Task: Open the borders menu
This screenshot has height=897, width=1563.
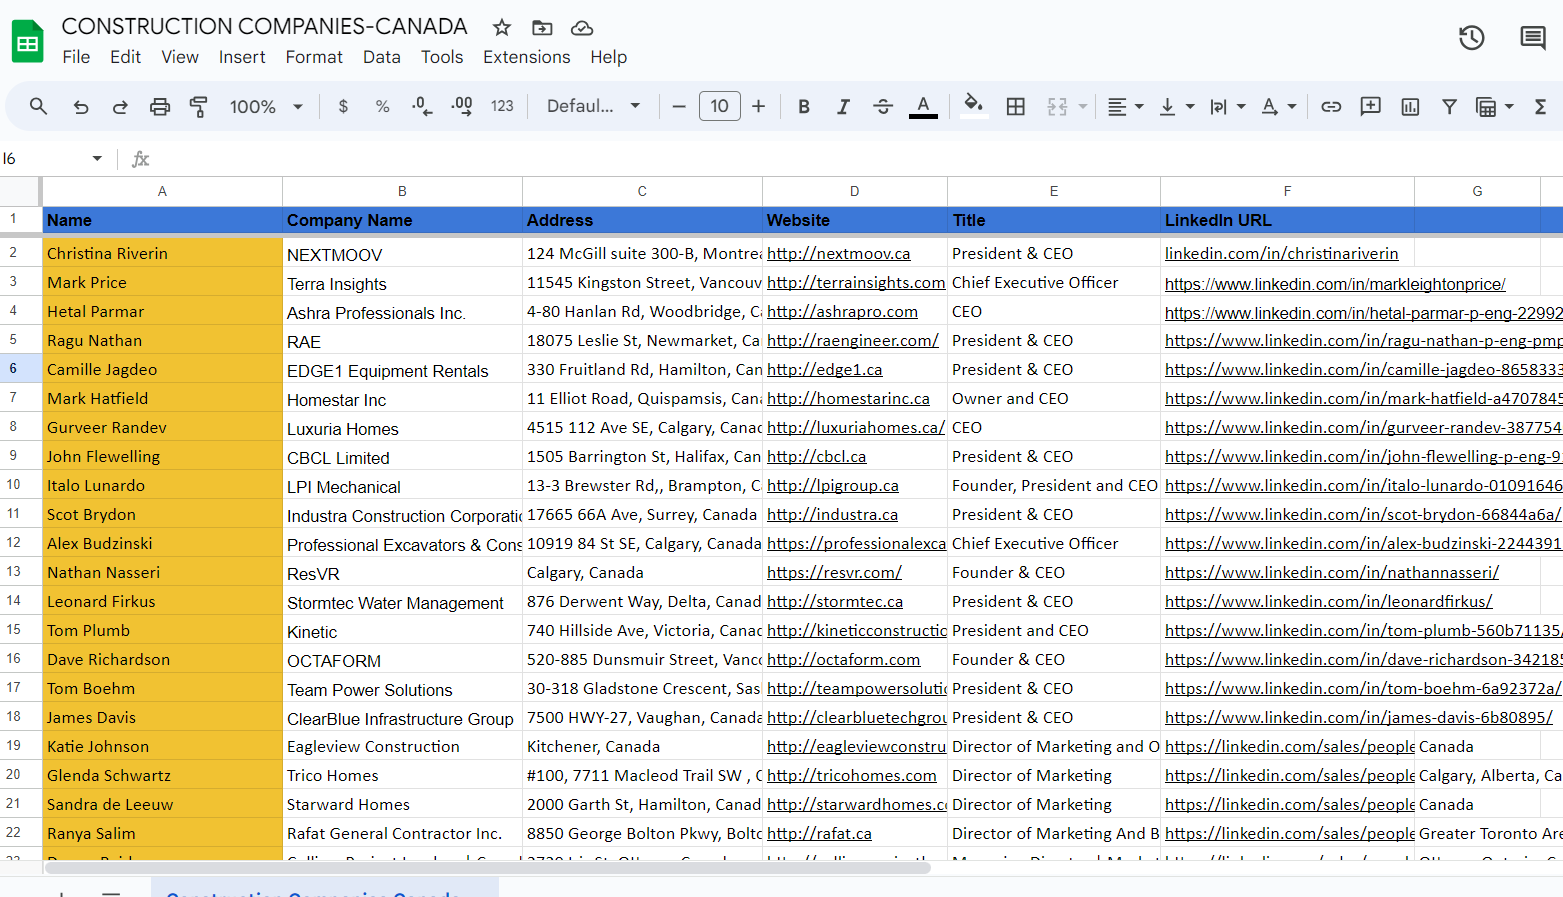Action: (x=1015, y=106)
